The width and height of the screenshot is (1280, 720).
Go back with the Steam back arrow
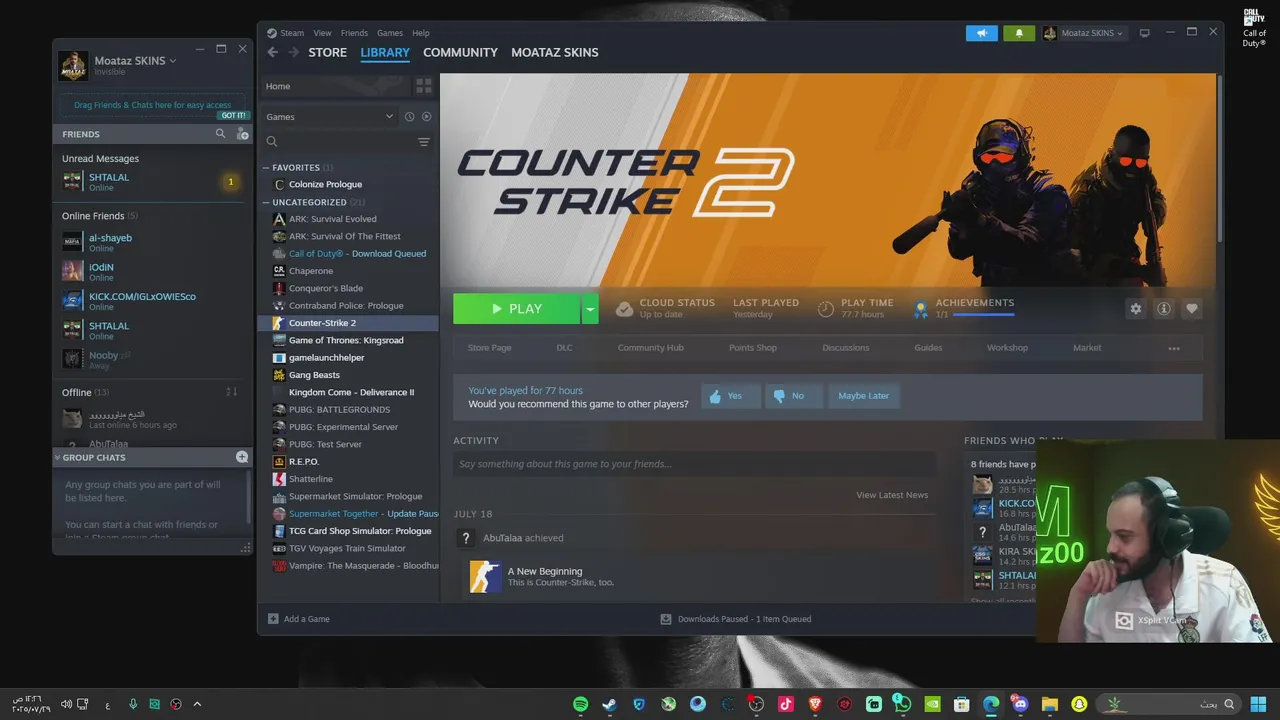[272, 52]
